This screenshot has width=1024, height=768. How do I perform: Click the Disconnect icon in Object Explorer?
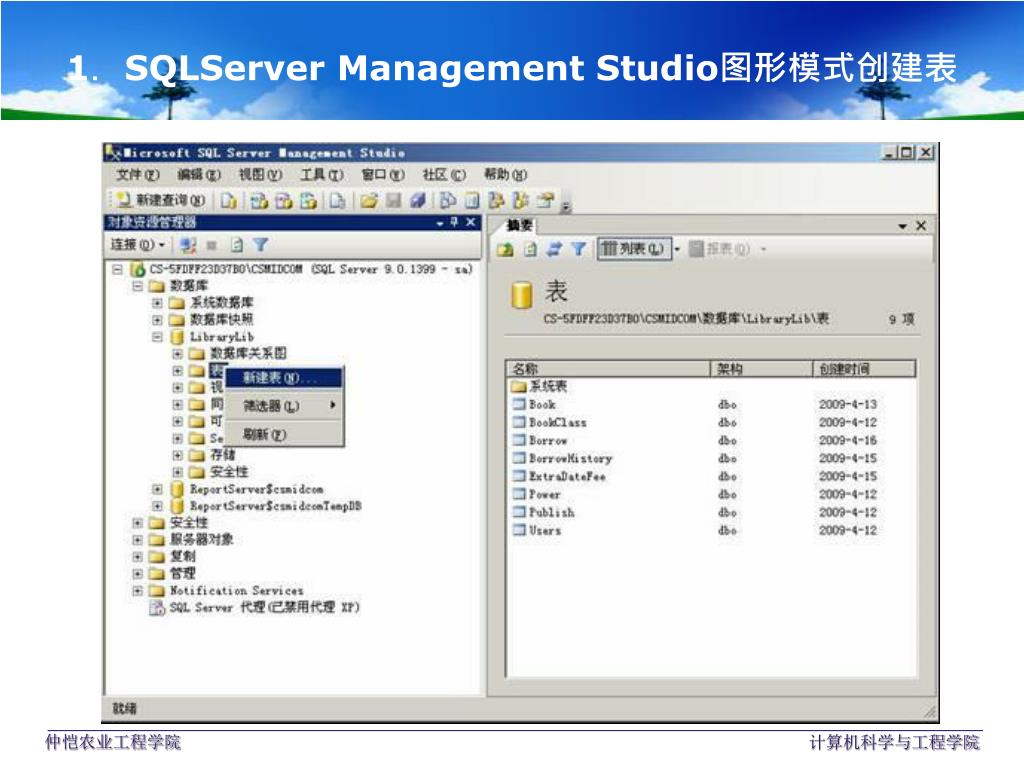188,245
